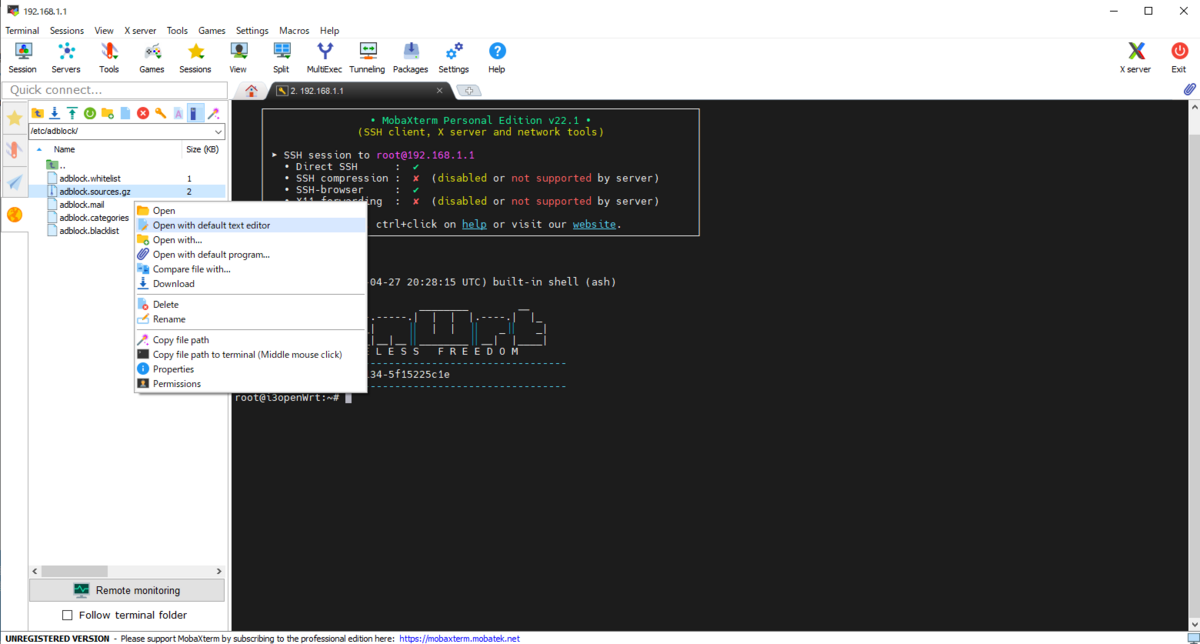Open the orange globe SFTP sidebar tab
Viewport: 1200px width, 644px height.
14,214
